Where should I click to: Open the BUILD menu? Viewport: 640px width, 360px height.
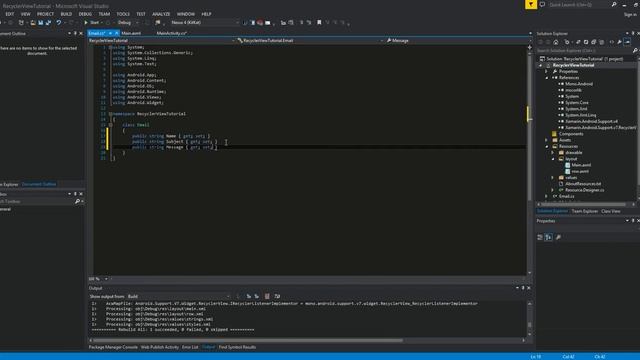pos(66,14)
